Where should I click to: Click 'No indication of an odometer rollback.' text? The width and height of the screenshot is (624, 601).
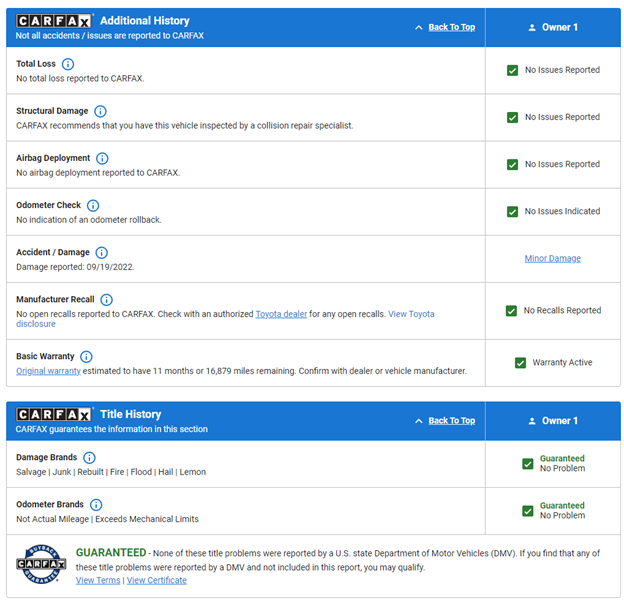pos(89,220)
